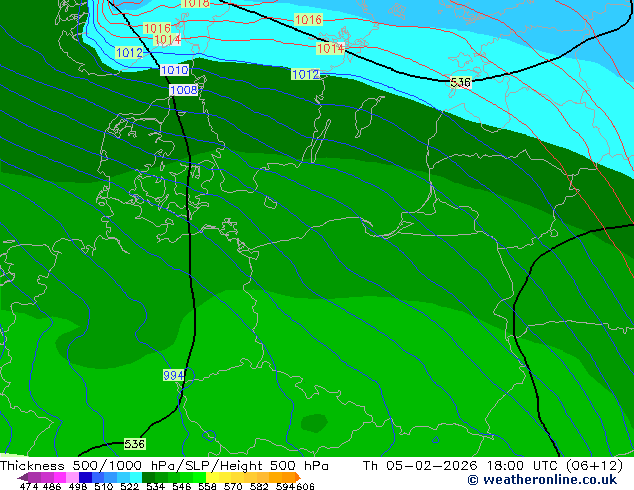Pick the light pink legend swatch
The width and height of the screenshot is (634, 490).
click(x=72, y=477)
